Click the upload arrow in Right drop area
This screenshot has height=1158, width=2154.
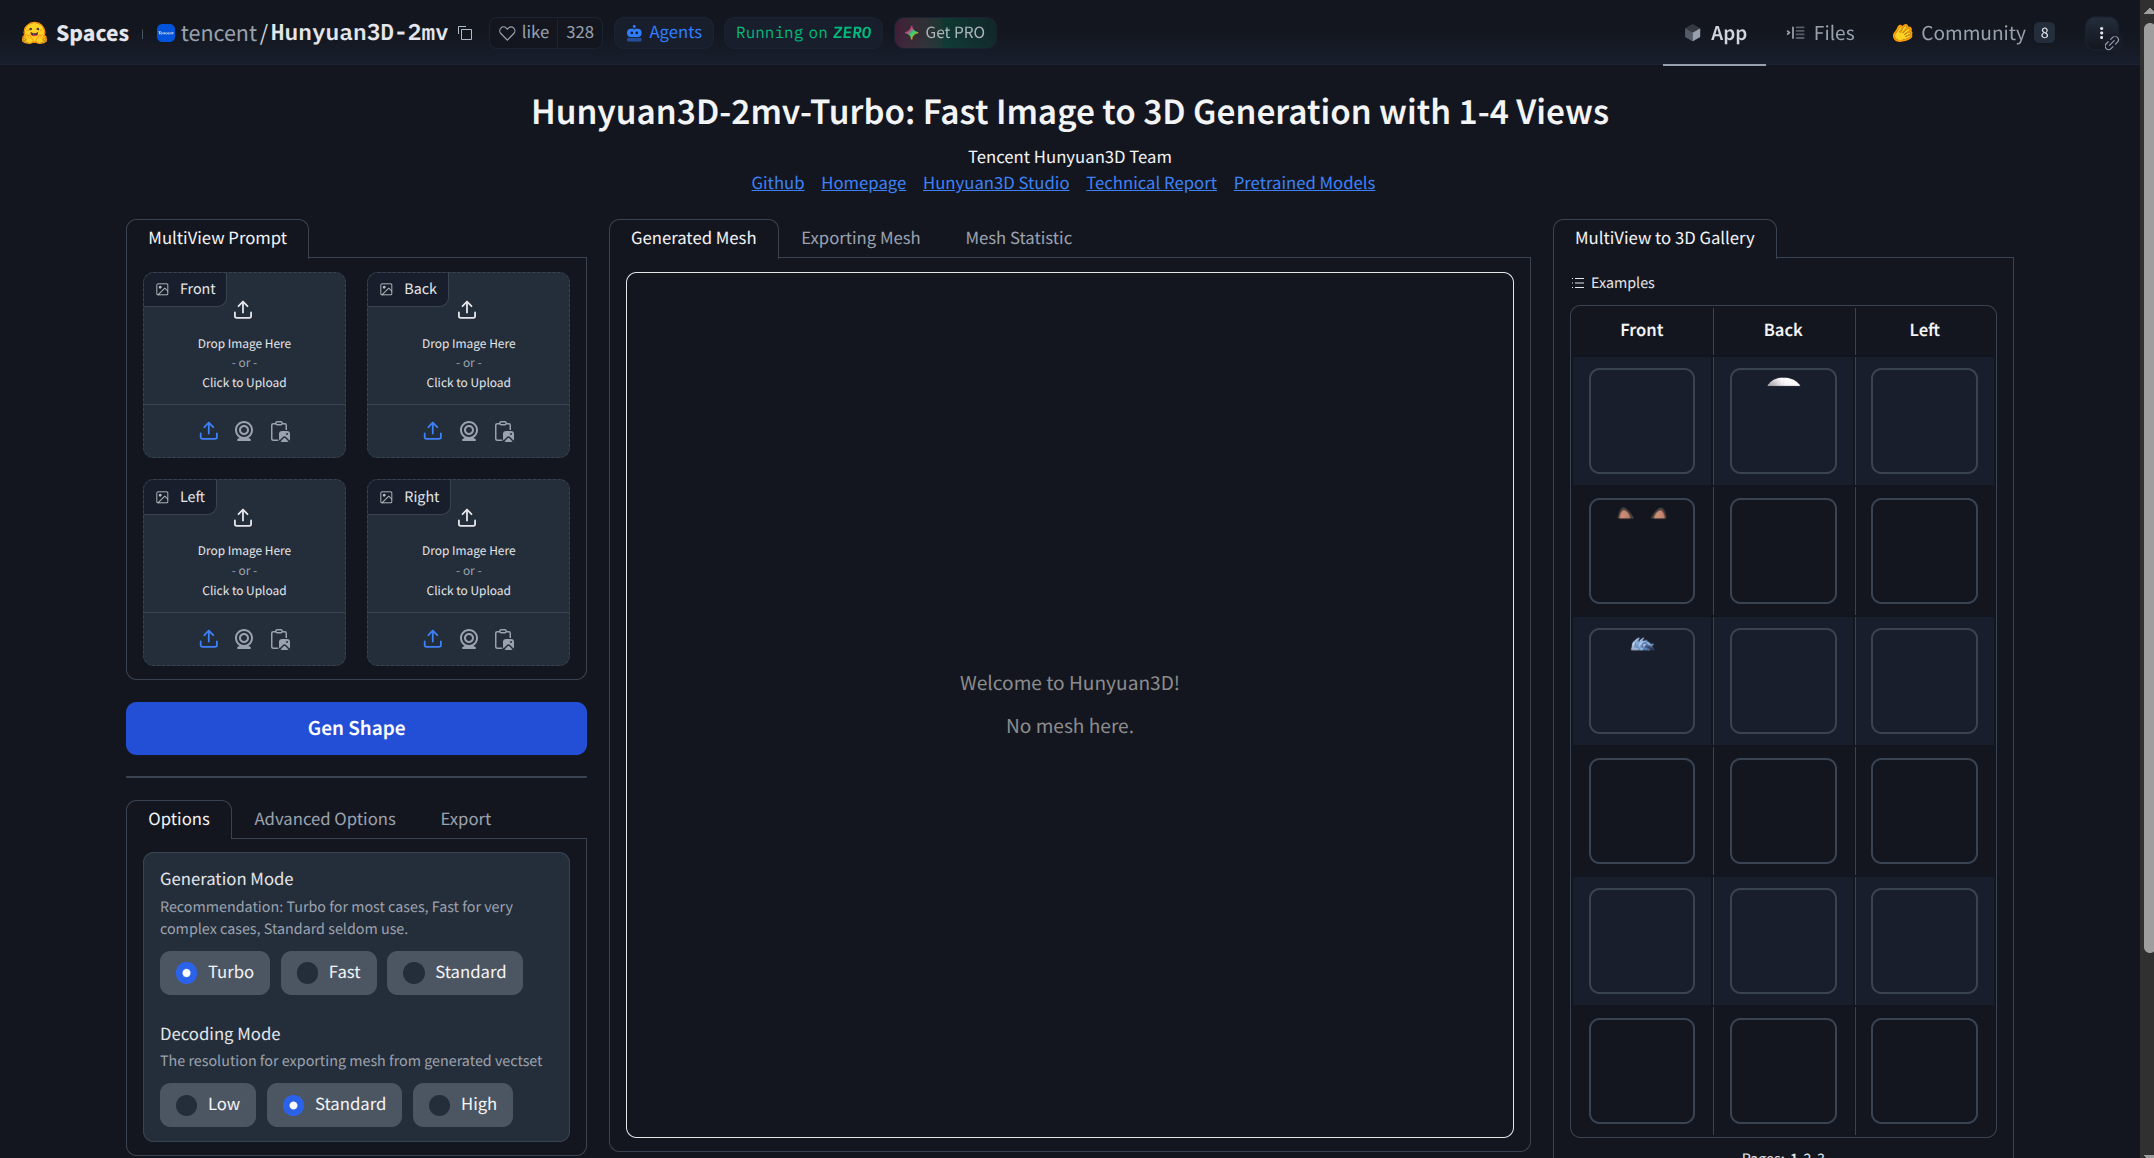(467, 518)
